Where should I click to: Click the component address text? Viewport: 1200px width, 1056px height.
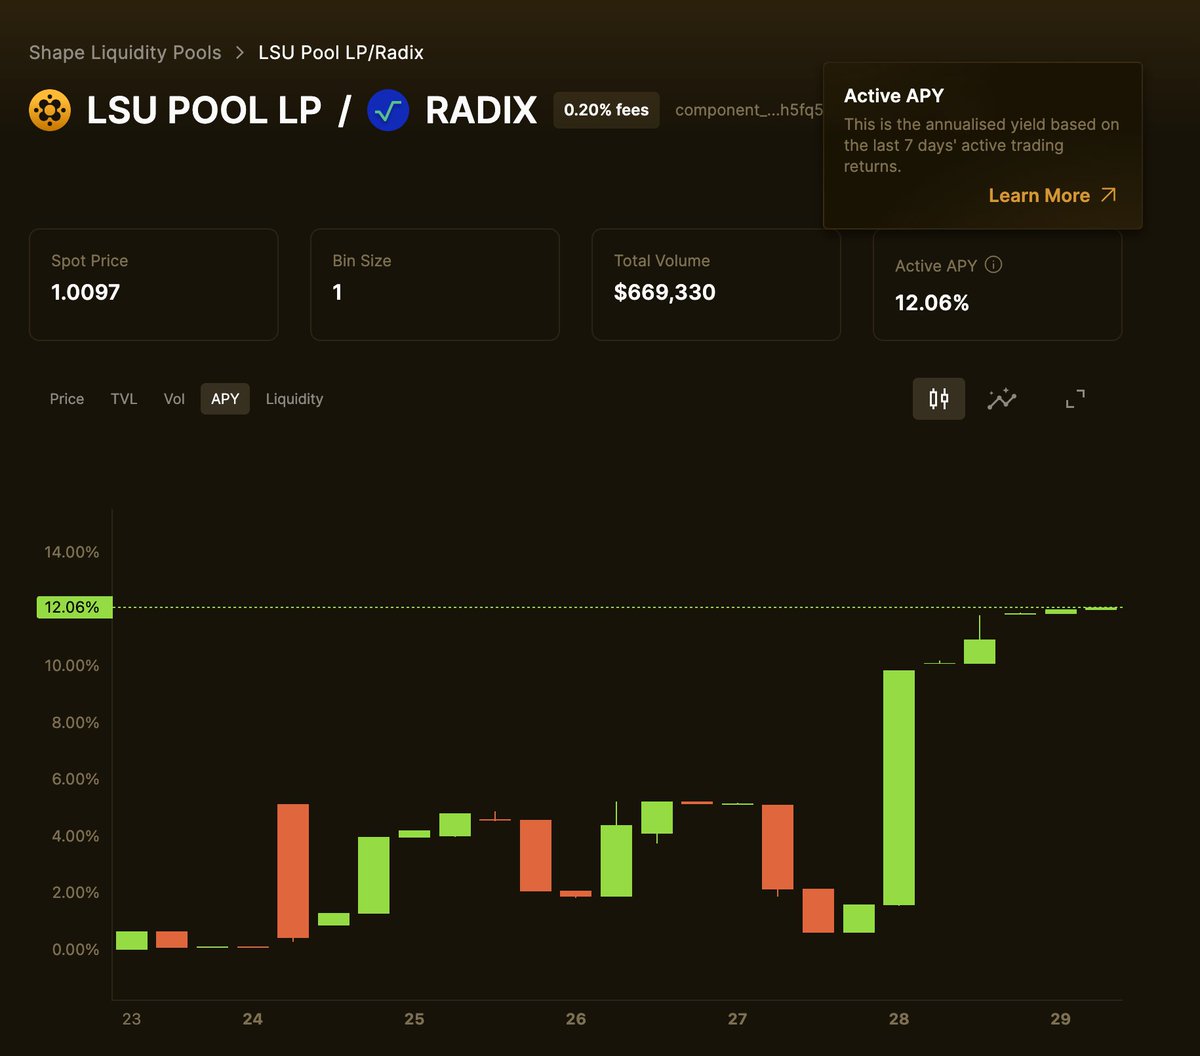749,110
